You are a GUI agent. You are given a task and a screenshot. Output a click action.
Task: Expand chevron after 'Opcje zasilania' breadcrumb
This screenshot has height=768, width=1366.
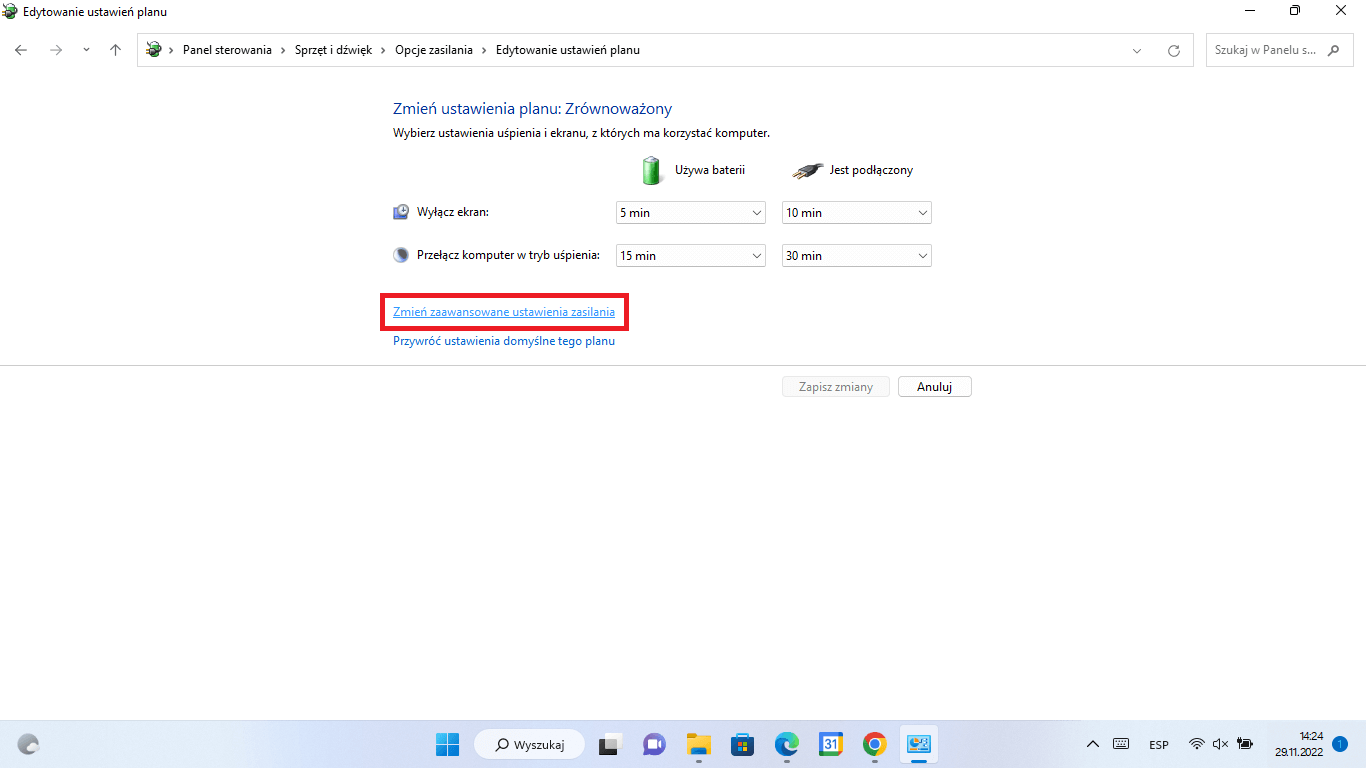click(x=485, y=50)
